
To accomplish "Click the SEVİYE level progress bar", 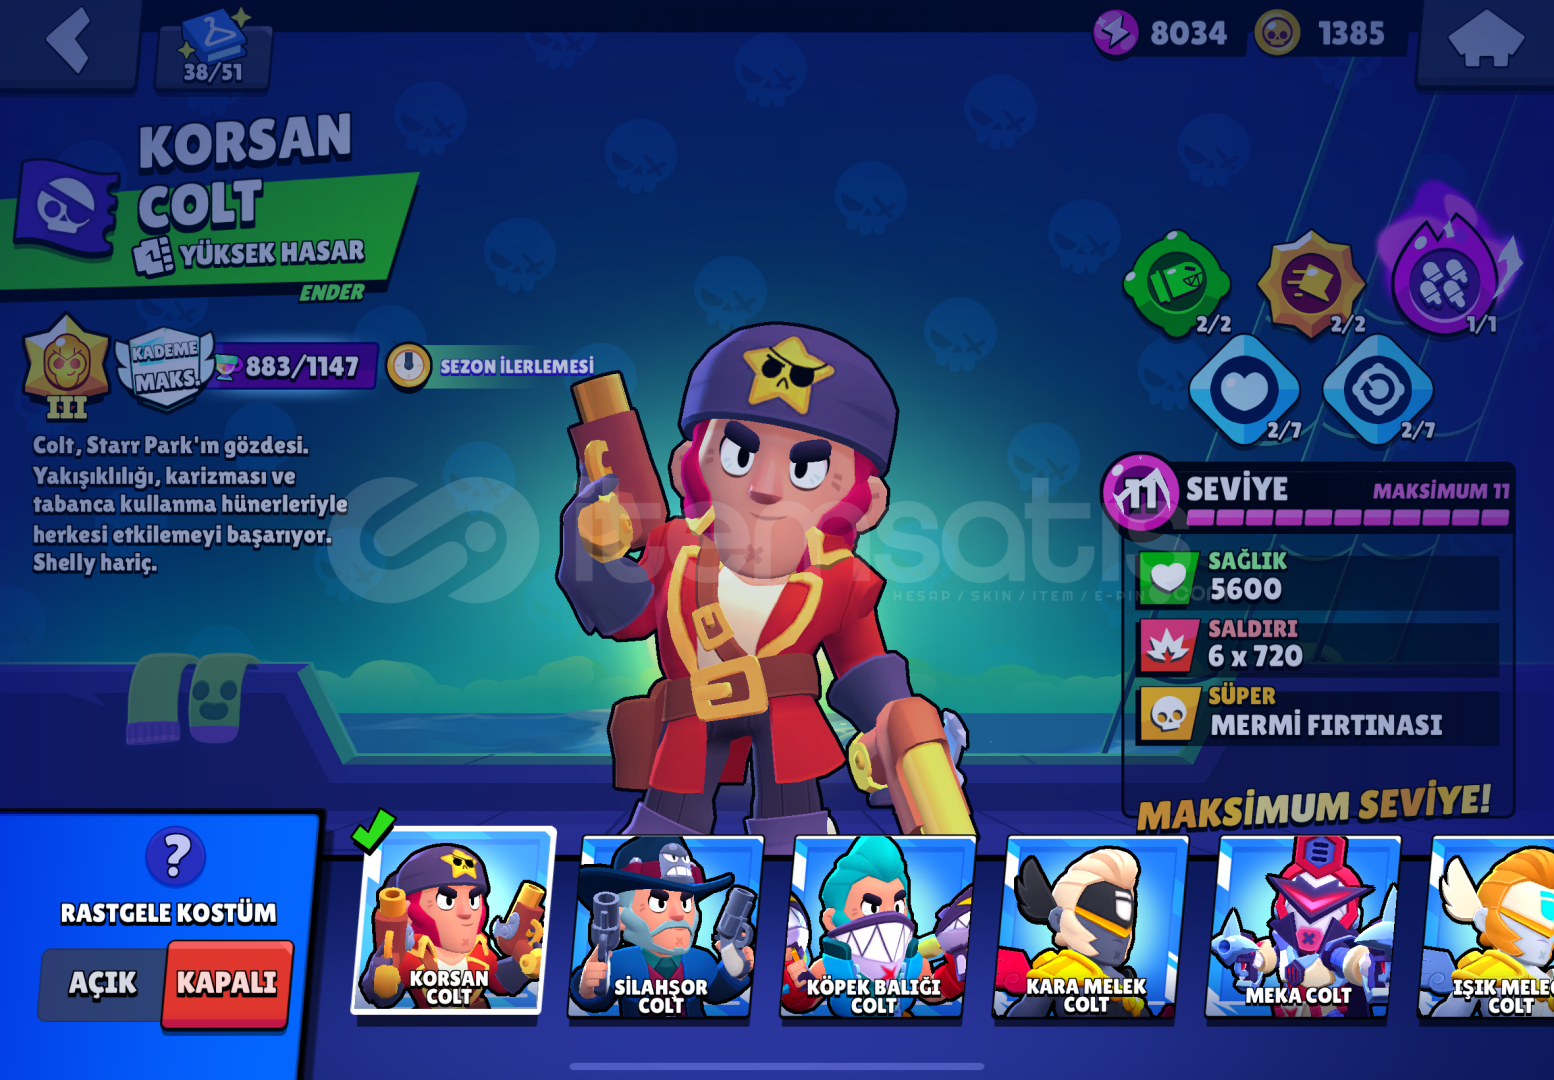I will coord(1347,518).
